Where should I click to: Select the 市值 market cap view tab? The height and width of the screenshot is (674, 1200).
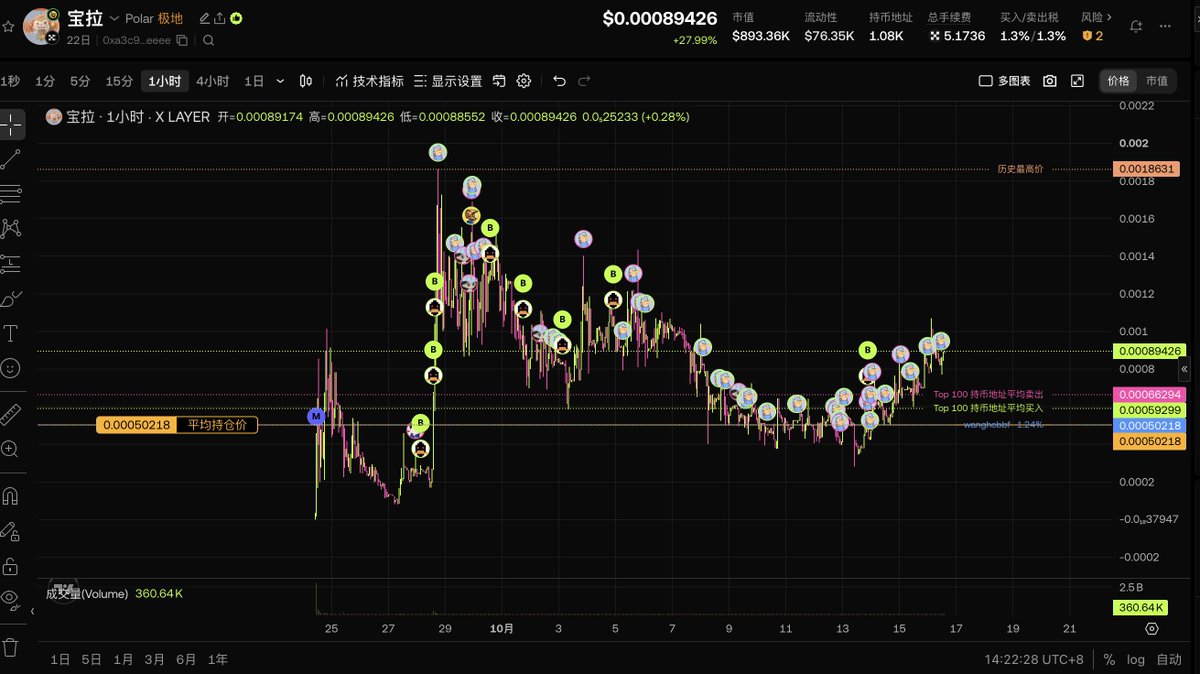tap(1156, 81)
